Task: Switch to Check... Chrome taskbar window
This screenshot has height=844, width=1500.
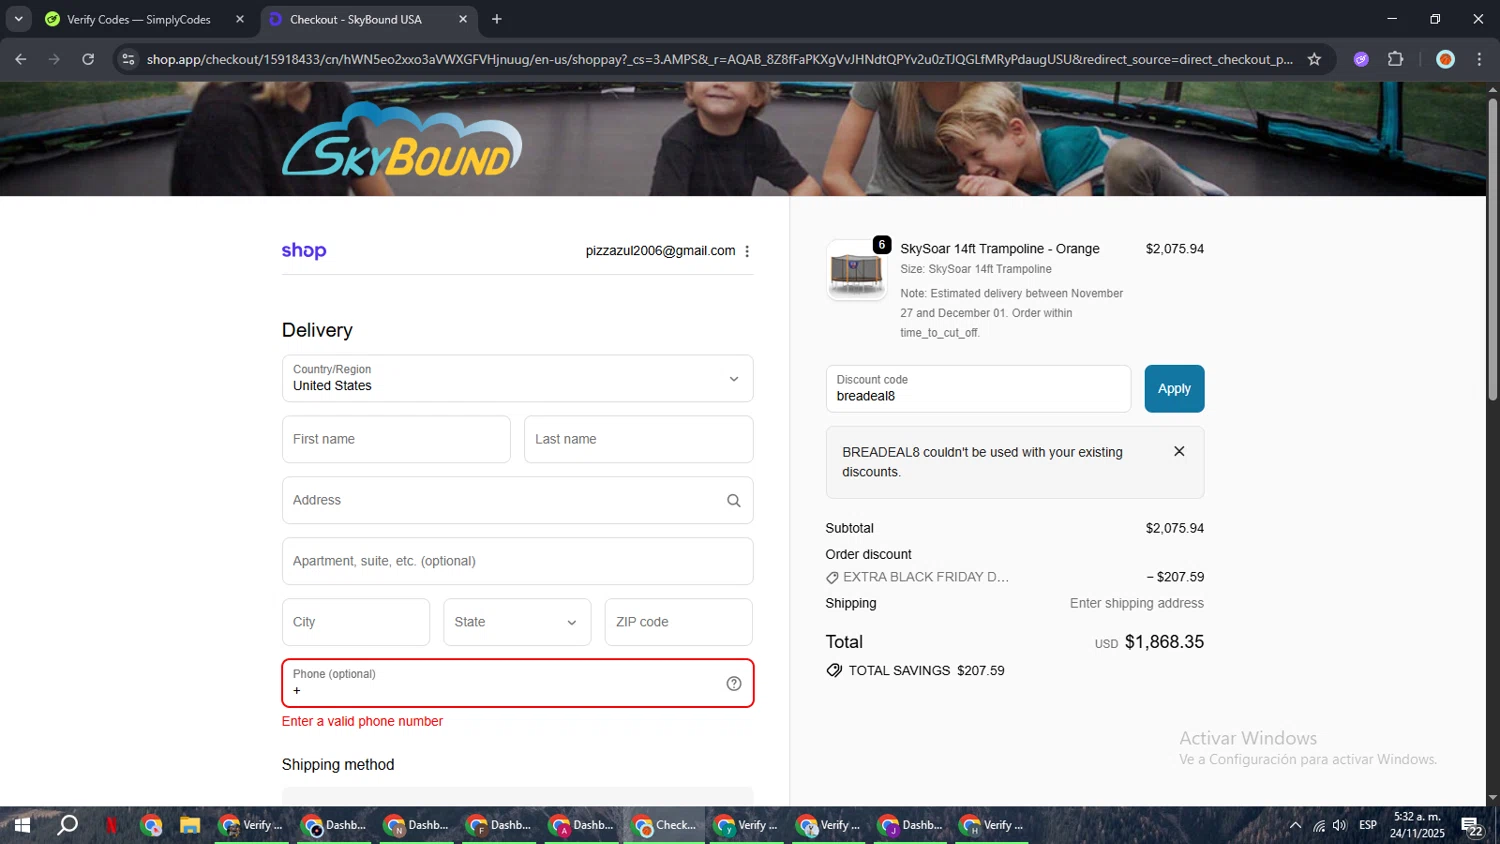Action: 665,826
